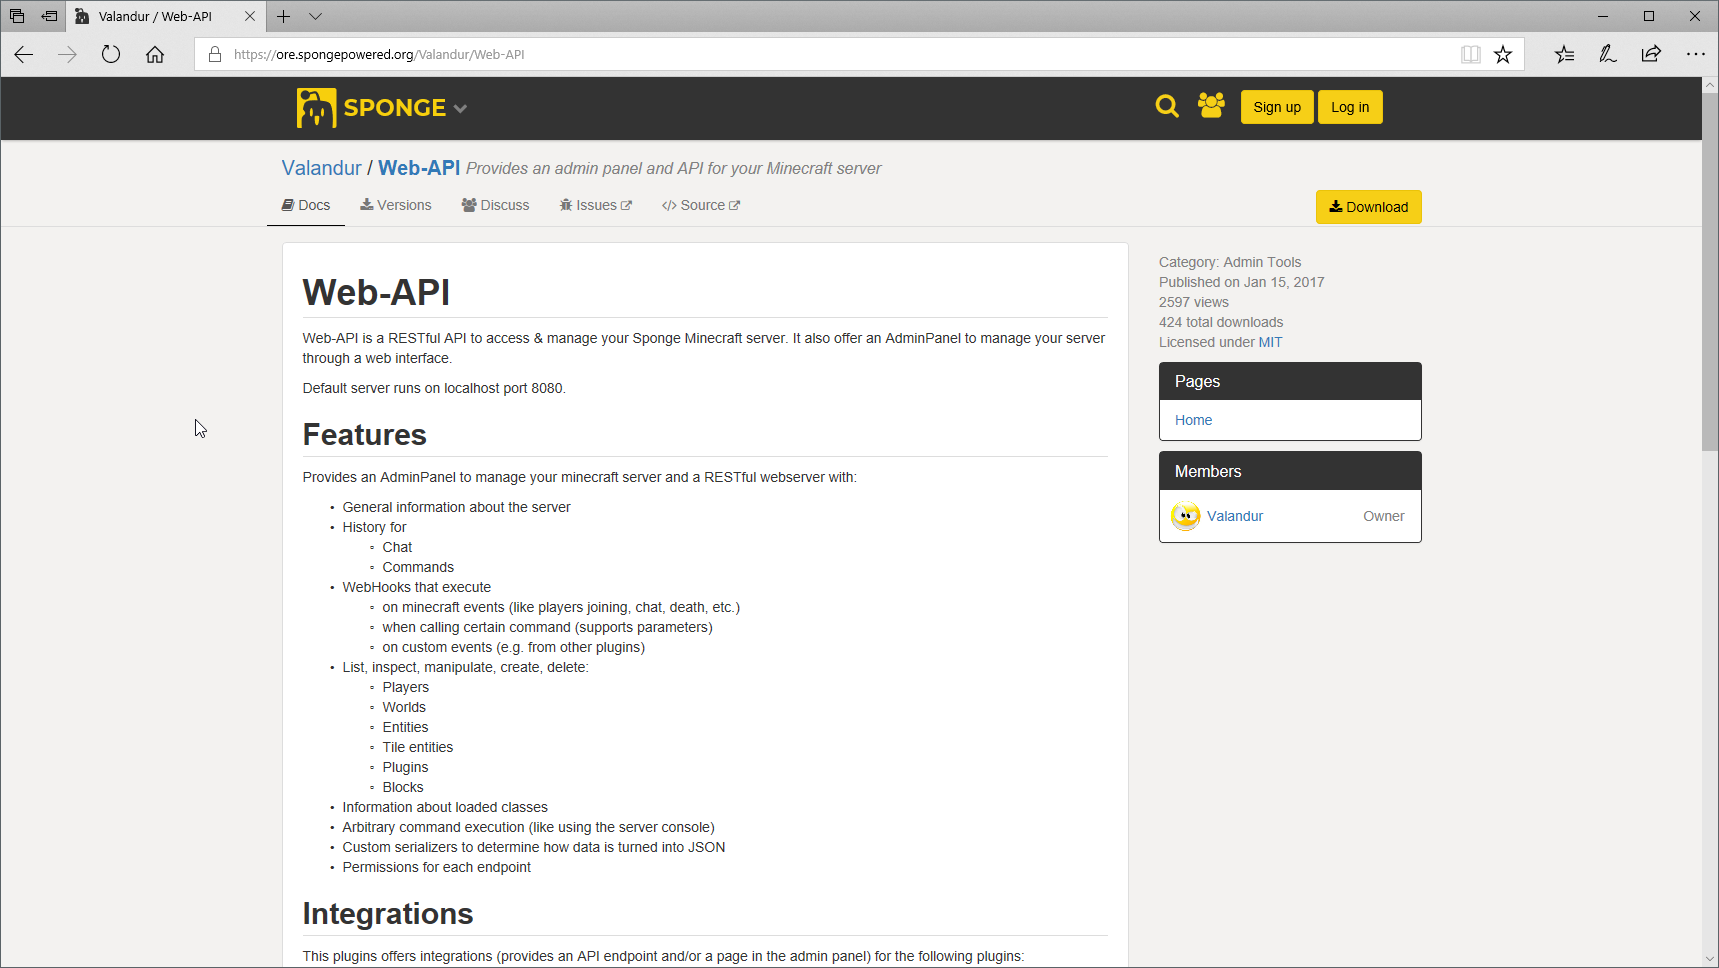Follow the MIT license link

pos(1270,341)
